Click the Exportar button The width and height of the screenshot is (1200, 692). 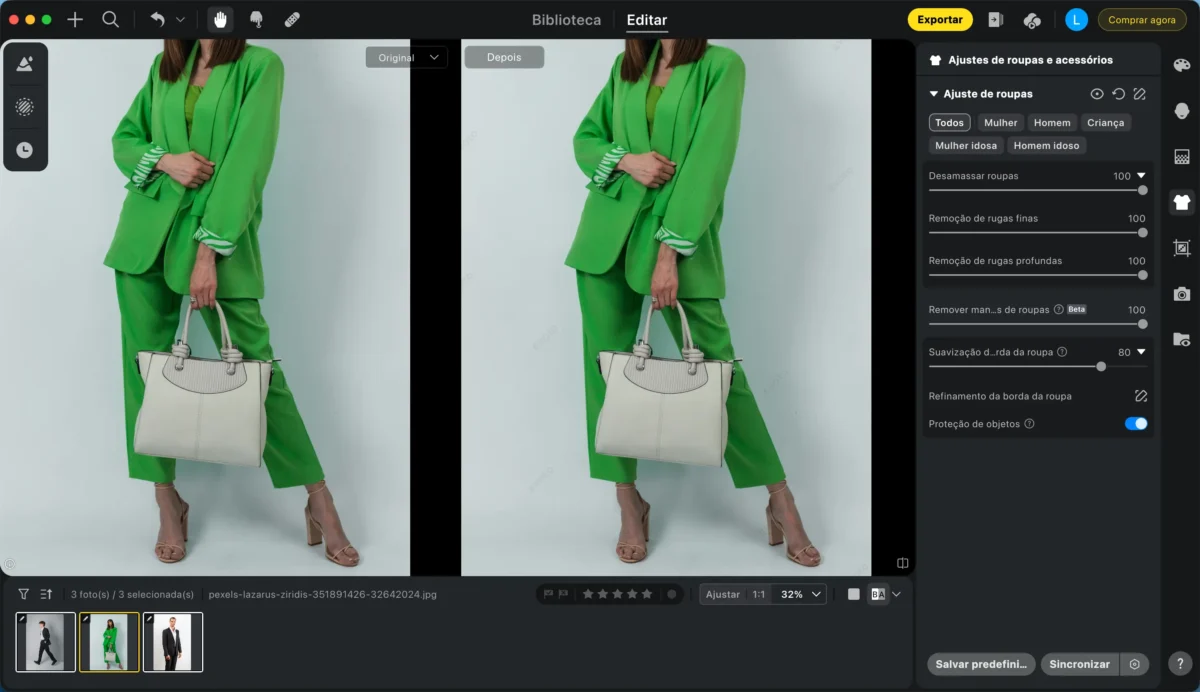940,20
